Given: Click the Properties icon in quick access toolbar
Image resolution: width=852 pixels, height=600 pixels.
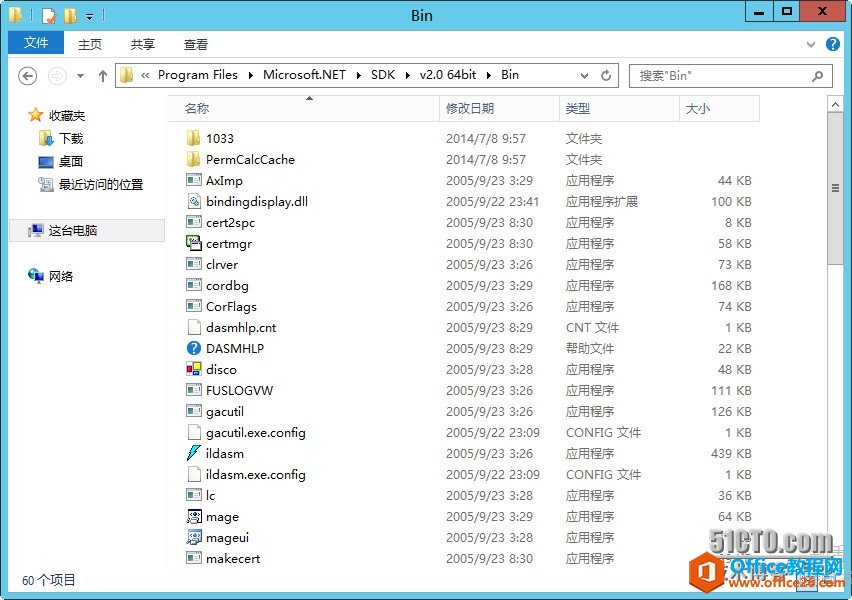Looking at the screenshot, I should (48, 16).
